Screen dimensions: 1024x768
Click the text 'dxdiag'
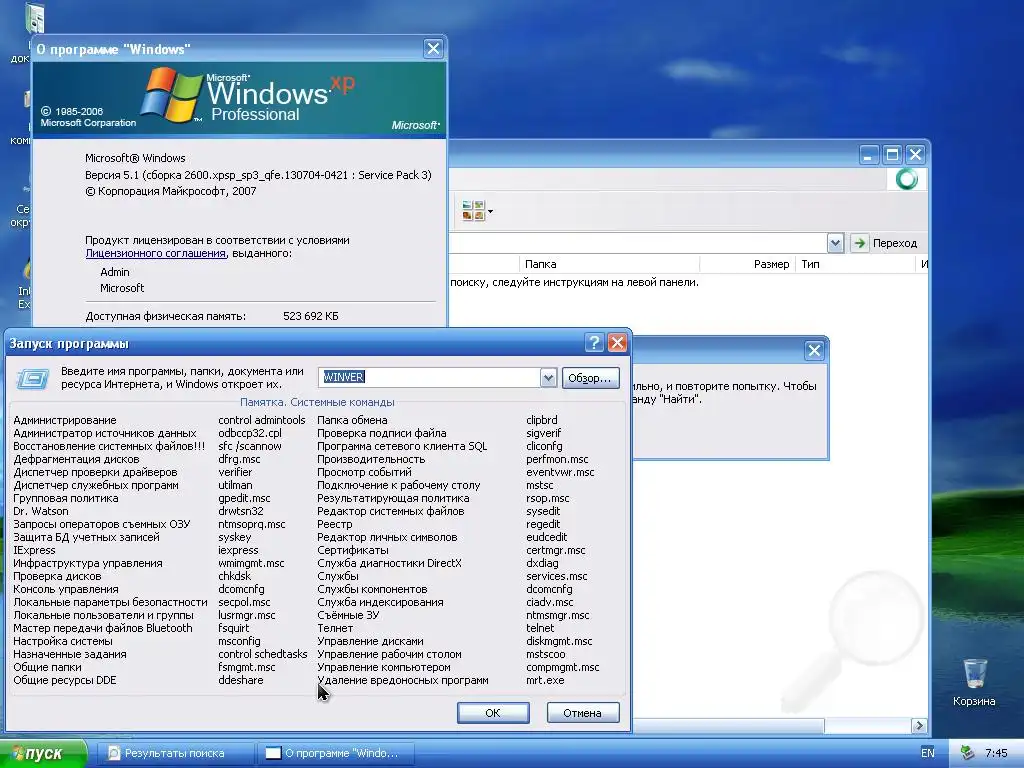click(x=543, y=563)
